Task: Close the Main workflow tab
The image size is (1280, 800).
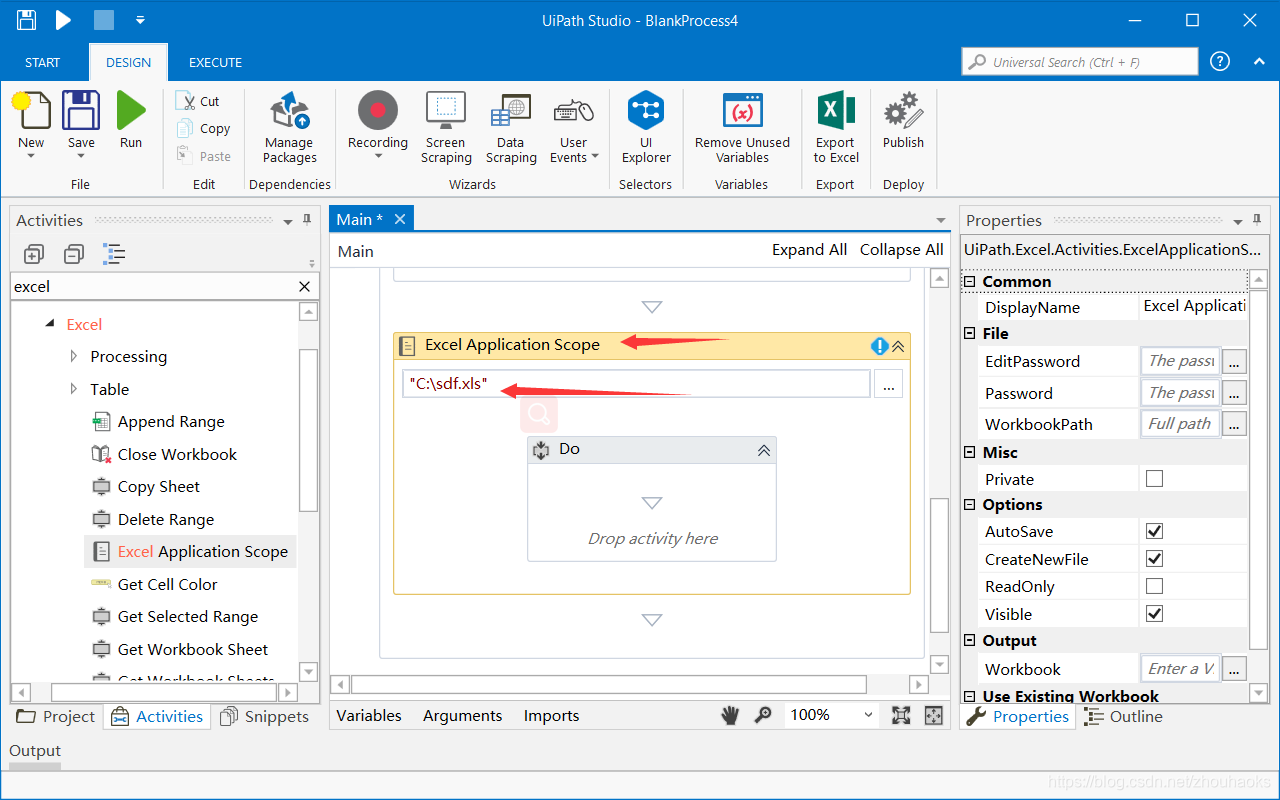Action: point(400,219)
